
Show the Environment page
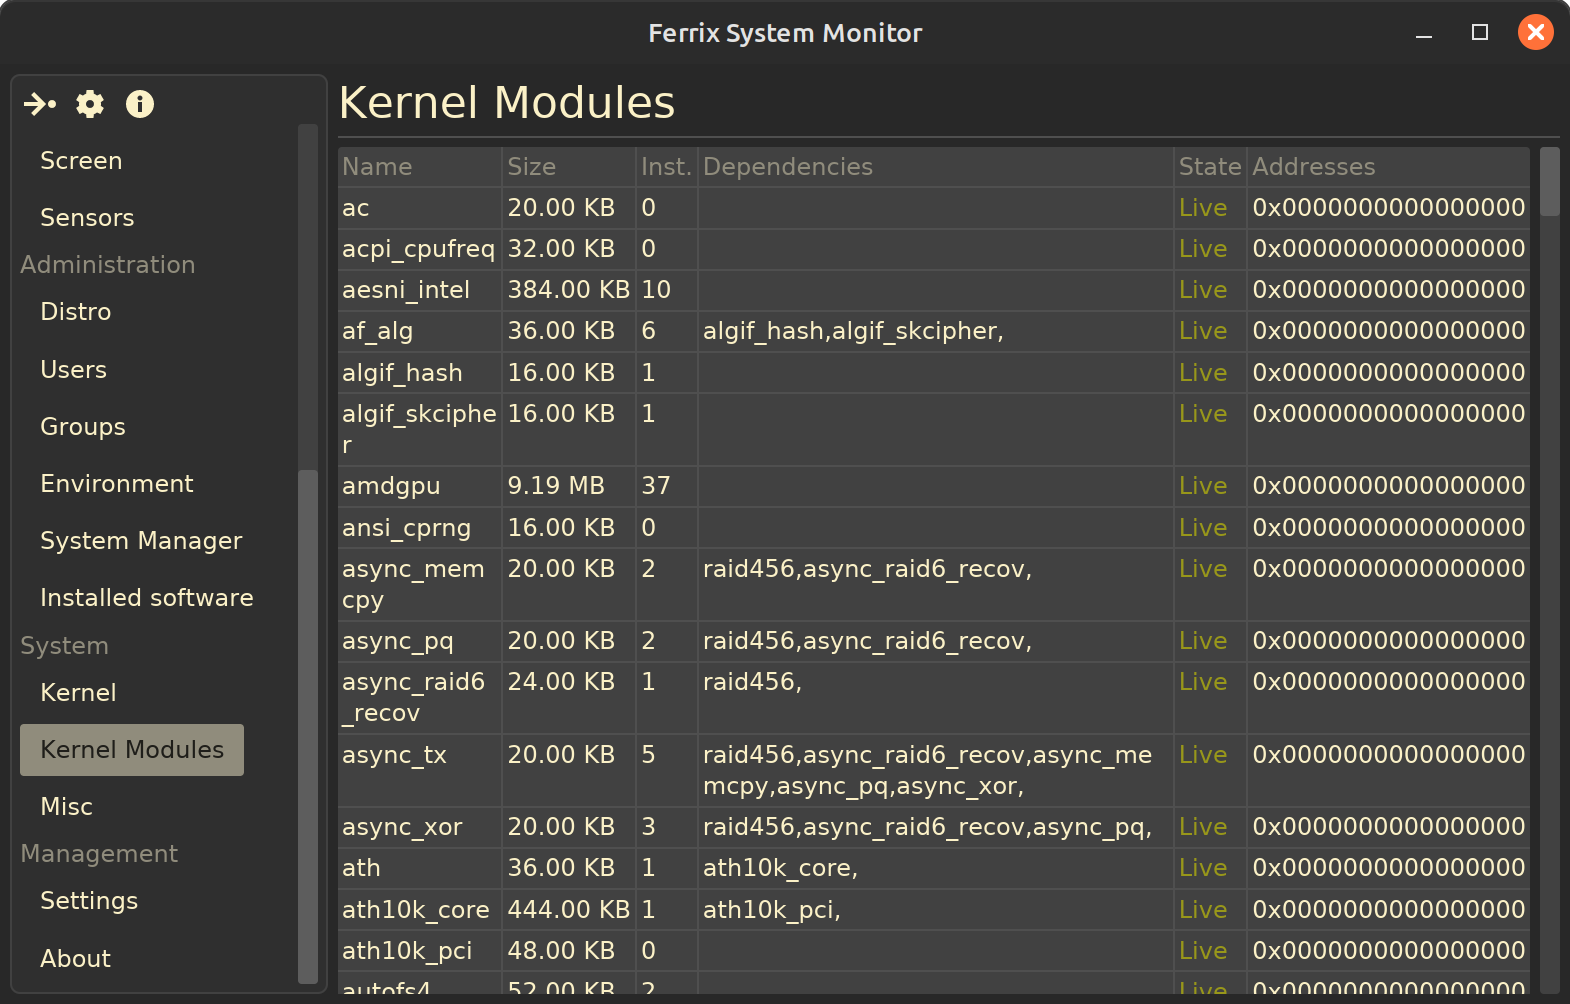click(117, 484)
